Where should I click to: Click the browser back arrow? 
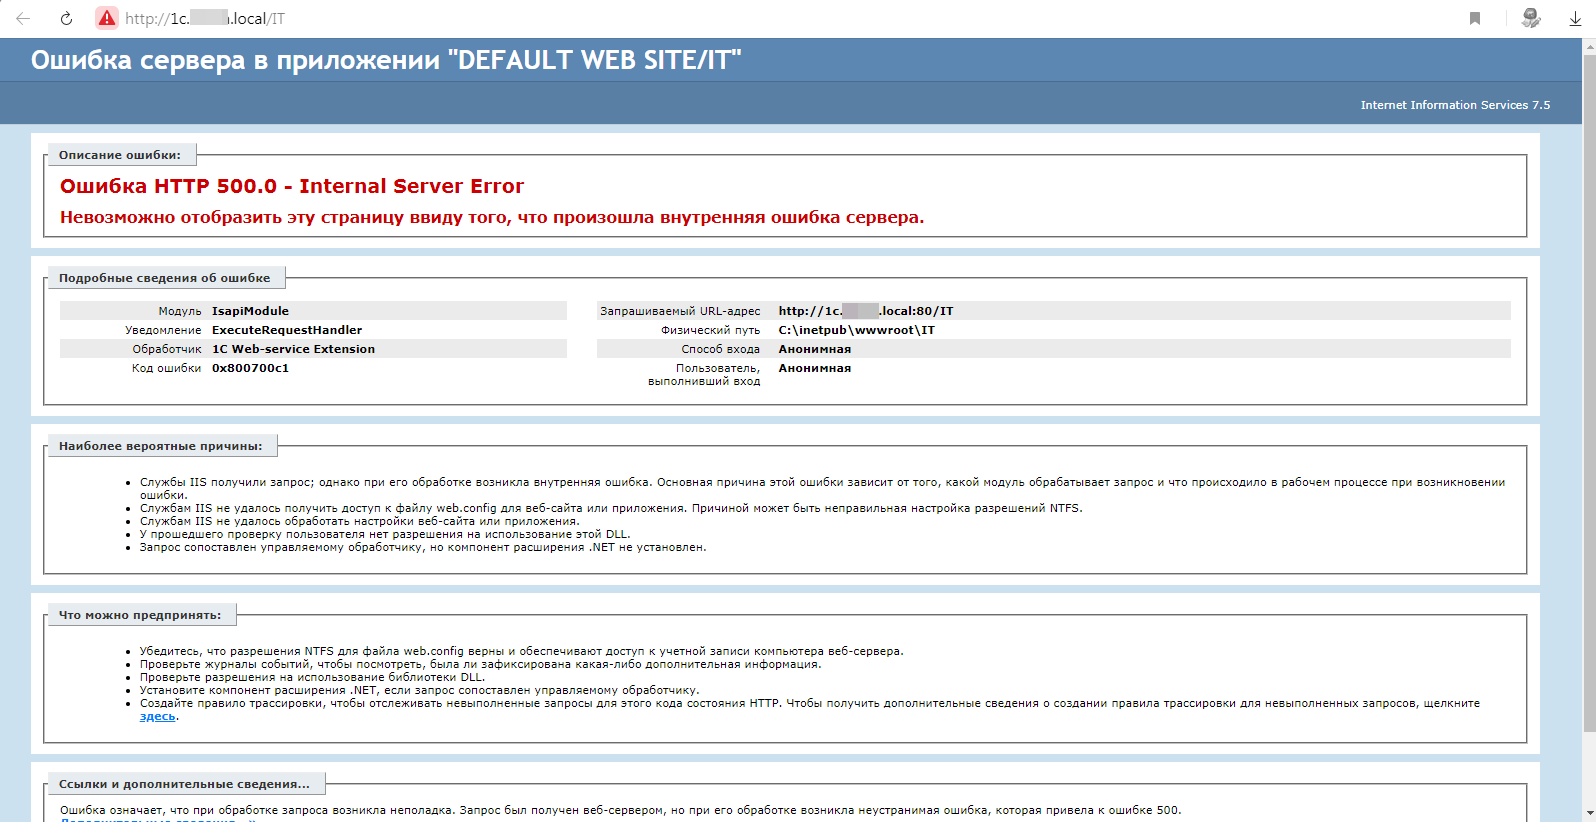tap(23, 18)
